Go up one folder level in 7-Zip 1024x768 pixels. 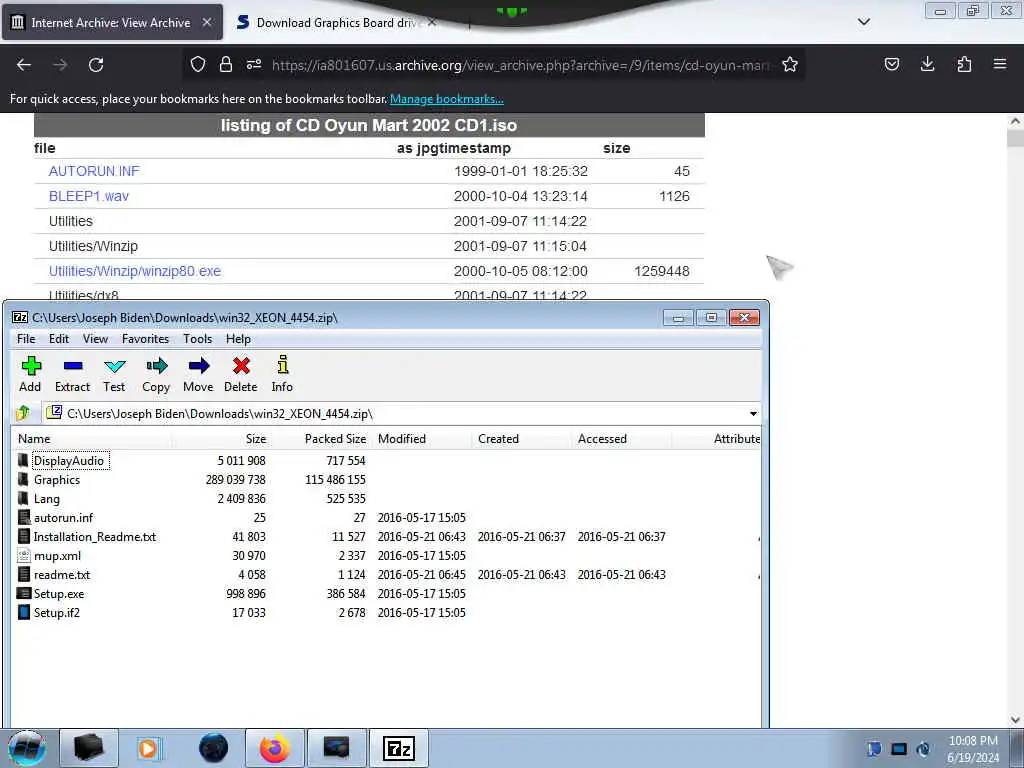click(24, 413)
